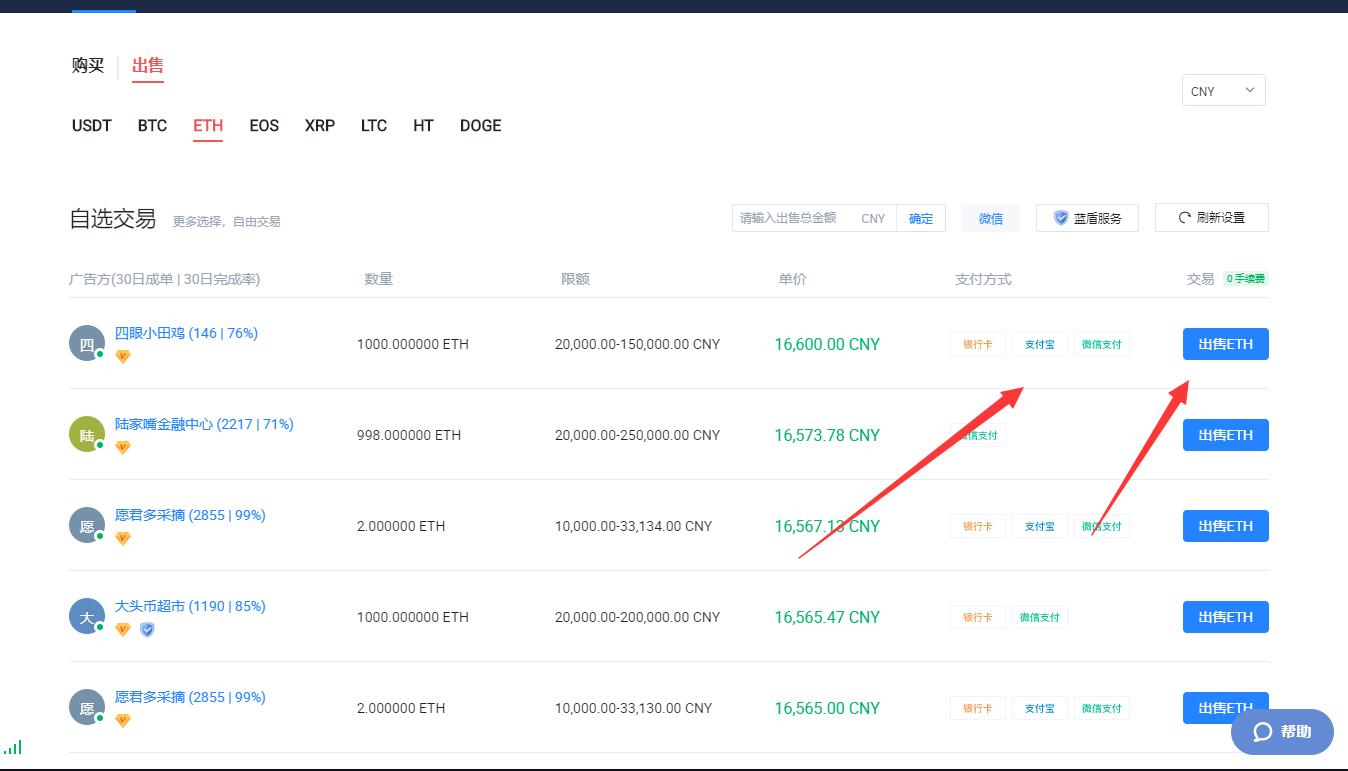Click the 支付宝 tag in the first row

(x=1039, y=344)
